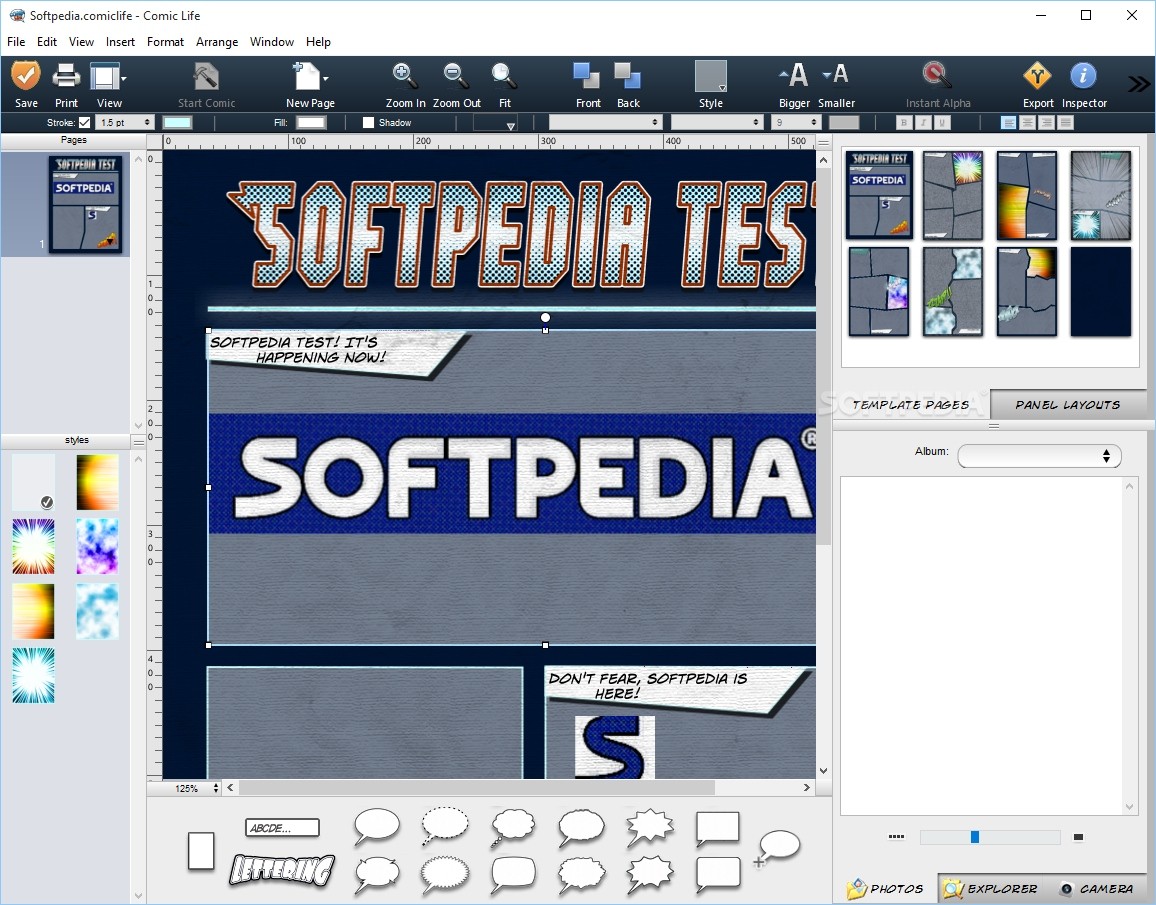Open the font size 9 dropdown

(x=796, y=122)
